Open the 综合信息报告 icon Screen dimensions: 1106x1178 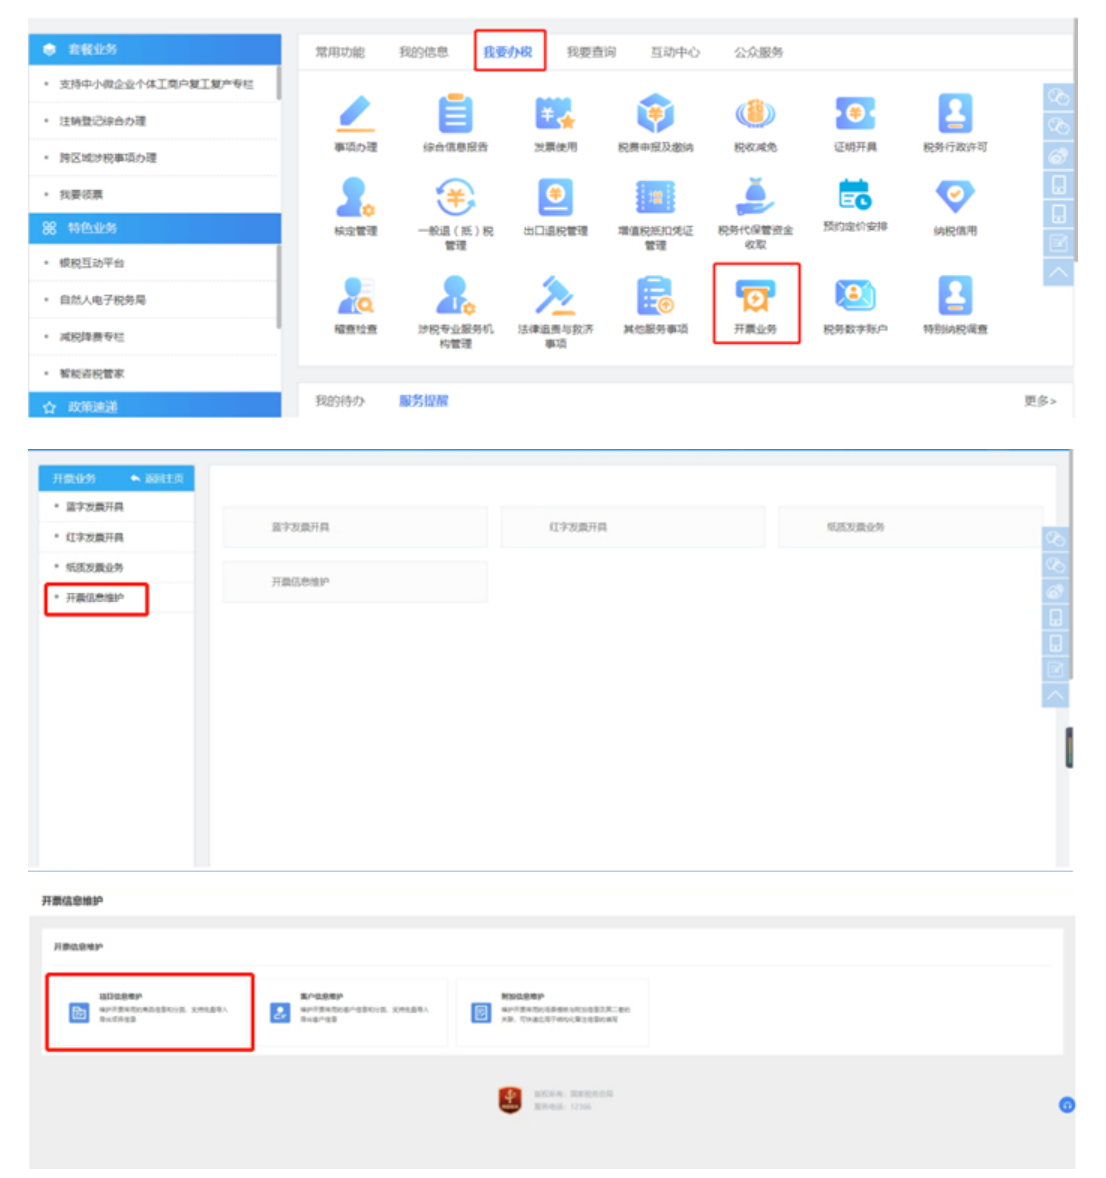(x=455, y=115)
